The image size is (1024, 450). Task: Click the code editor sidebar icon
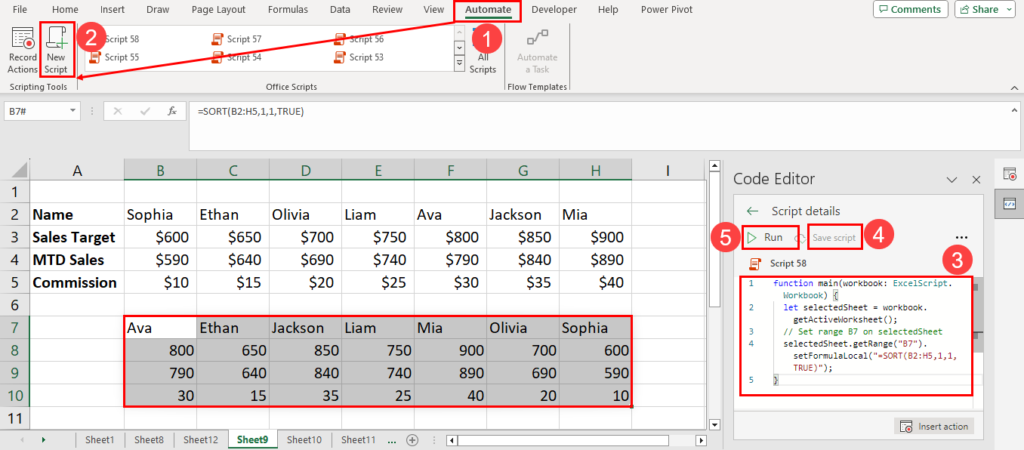1009,204
